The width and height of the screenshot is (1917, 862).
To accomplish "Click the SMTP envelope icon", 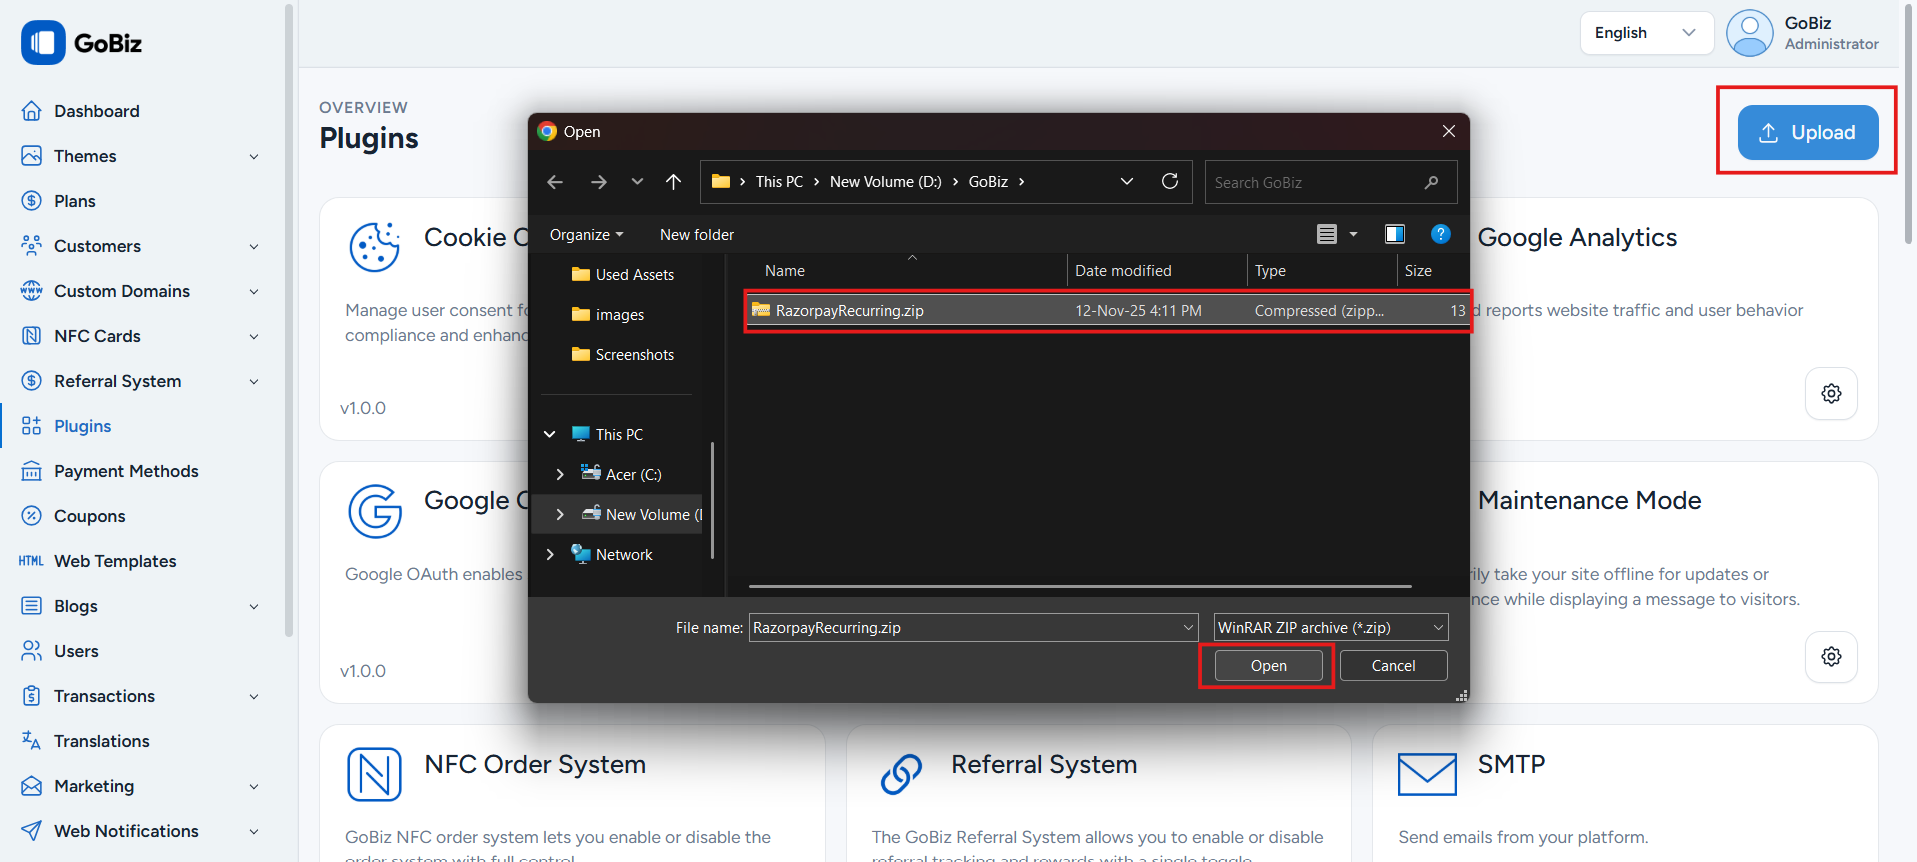I will tap(1427, 775).
